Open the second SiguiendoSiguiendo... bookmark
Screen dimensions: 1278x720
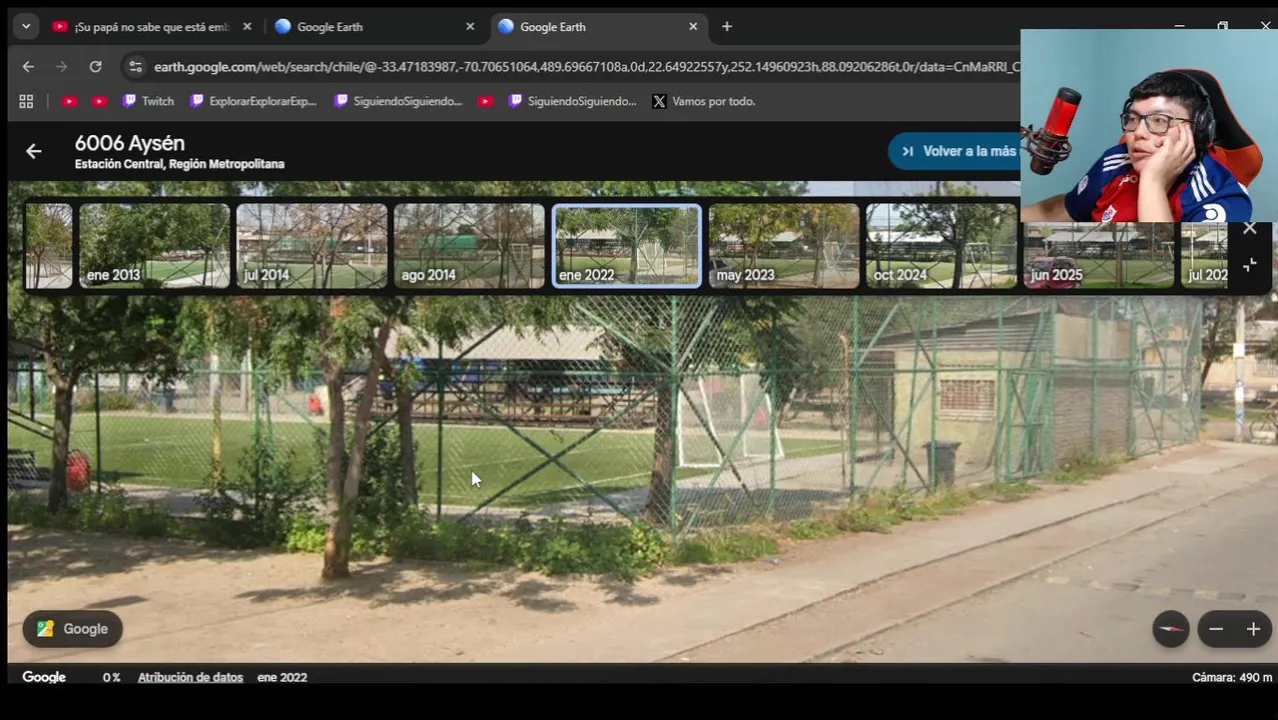[572, 101]
